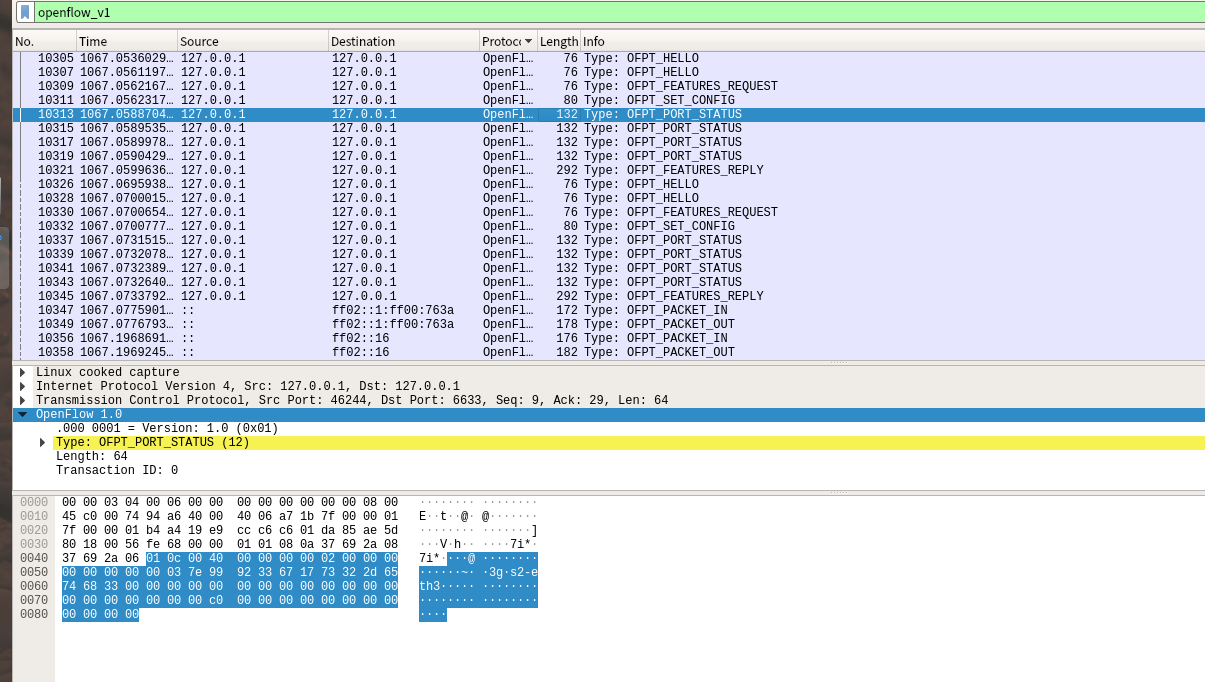Click hex dump offset 0050 row bytes
Image resolution: width=1205 pixels, height=682 pixels.
[230, 572]
